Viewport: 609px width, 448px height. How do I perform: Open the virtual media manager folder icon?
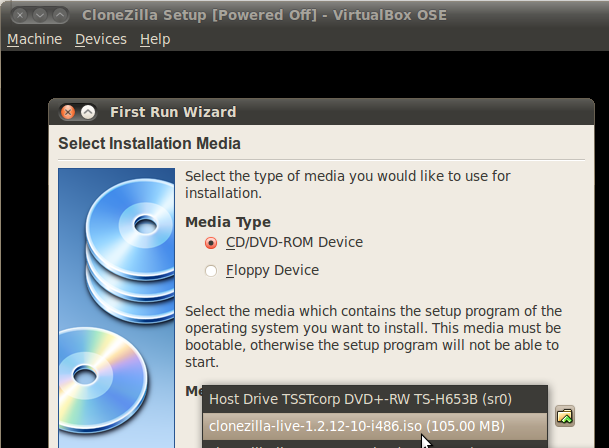(565, 416)
